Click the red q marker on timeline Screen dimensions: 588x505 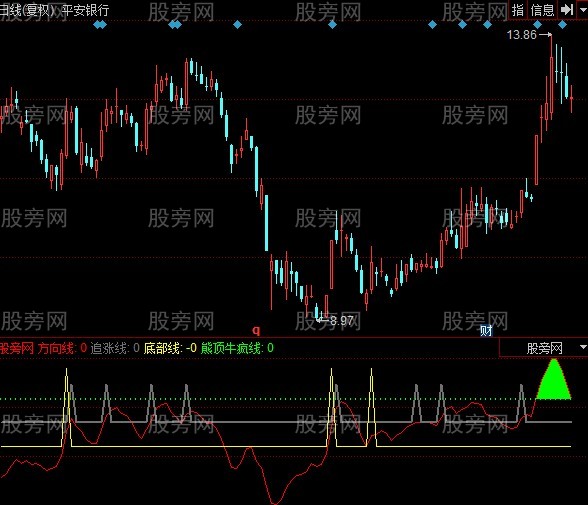(x=256, y=330)
